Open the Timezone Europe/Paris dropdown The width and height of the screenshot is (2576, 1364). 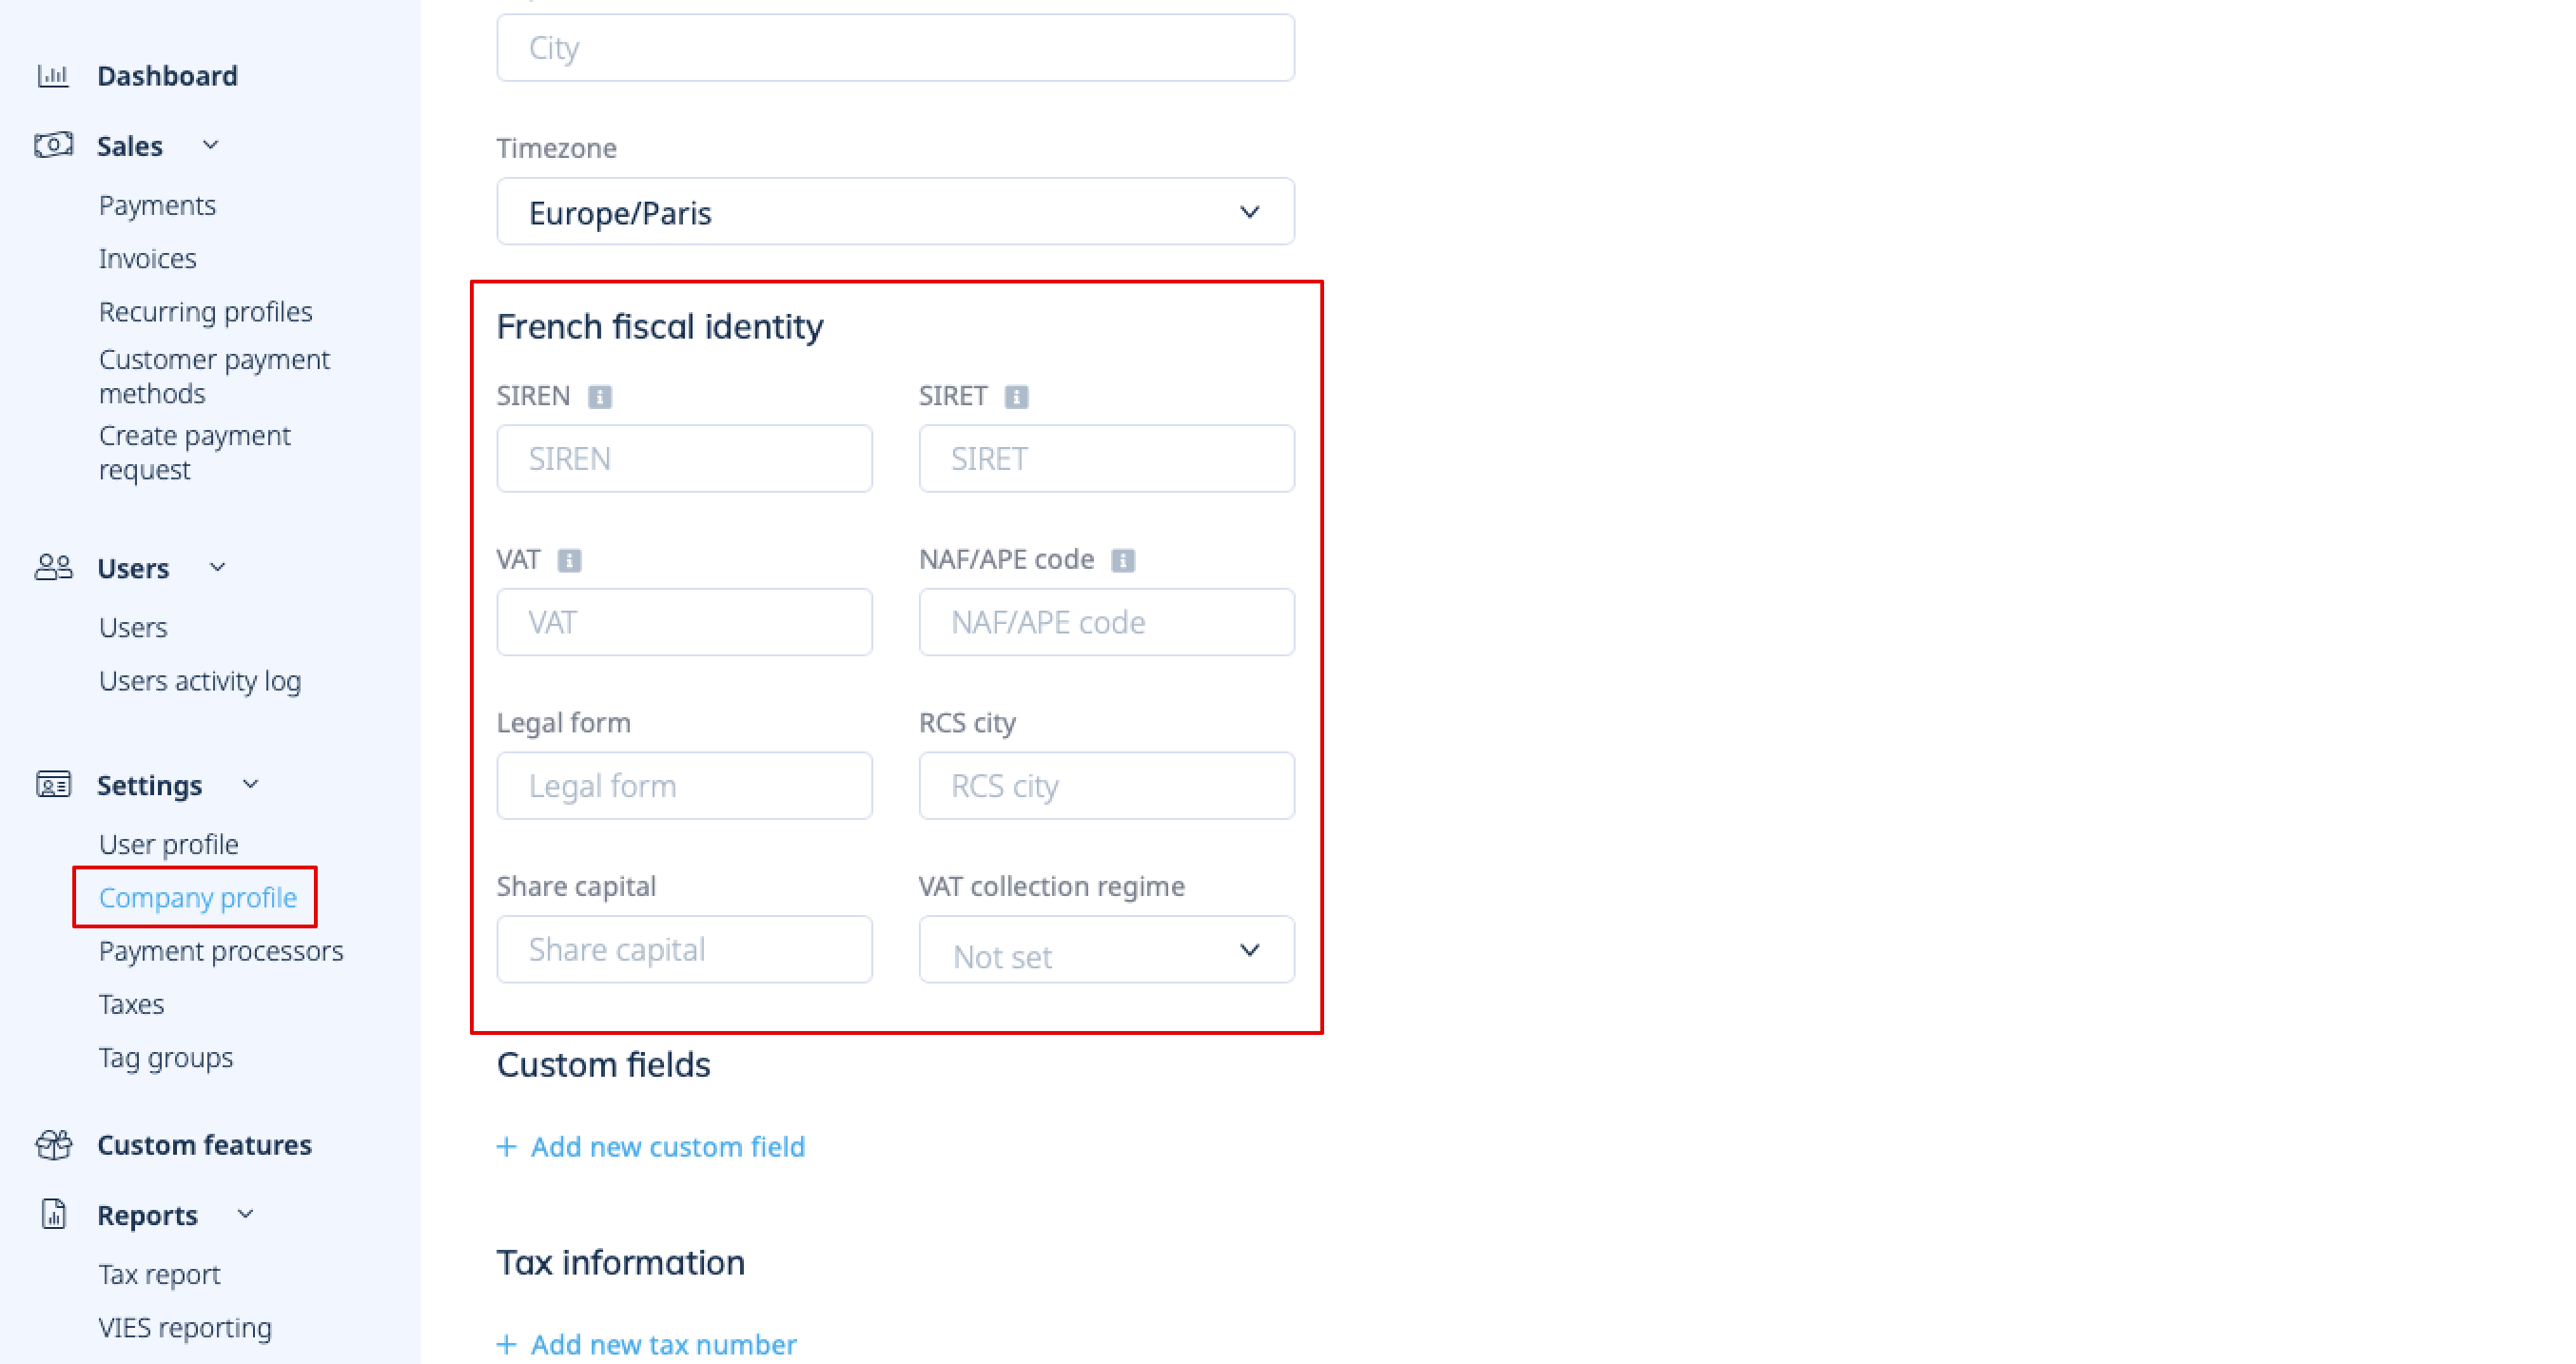click(895, 212)
